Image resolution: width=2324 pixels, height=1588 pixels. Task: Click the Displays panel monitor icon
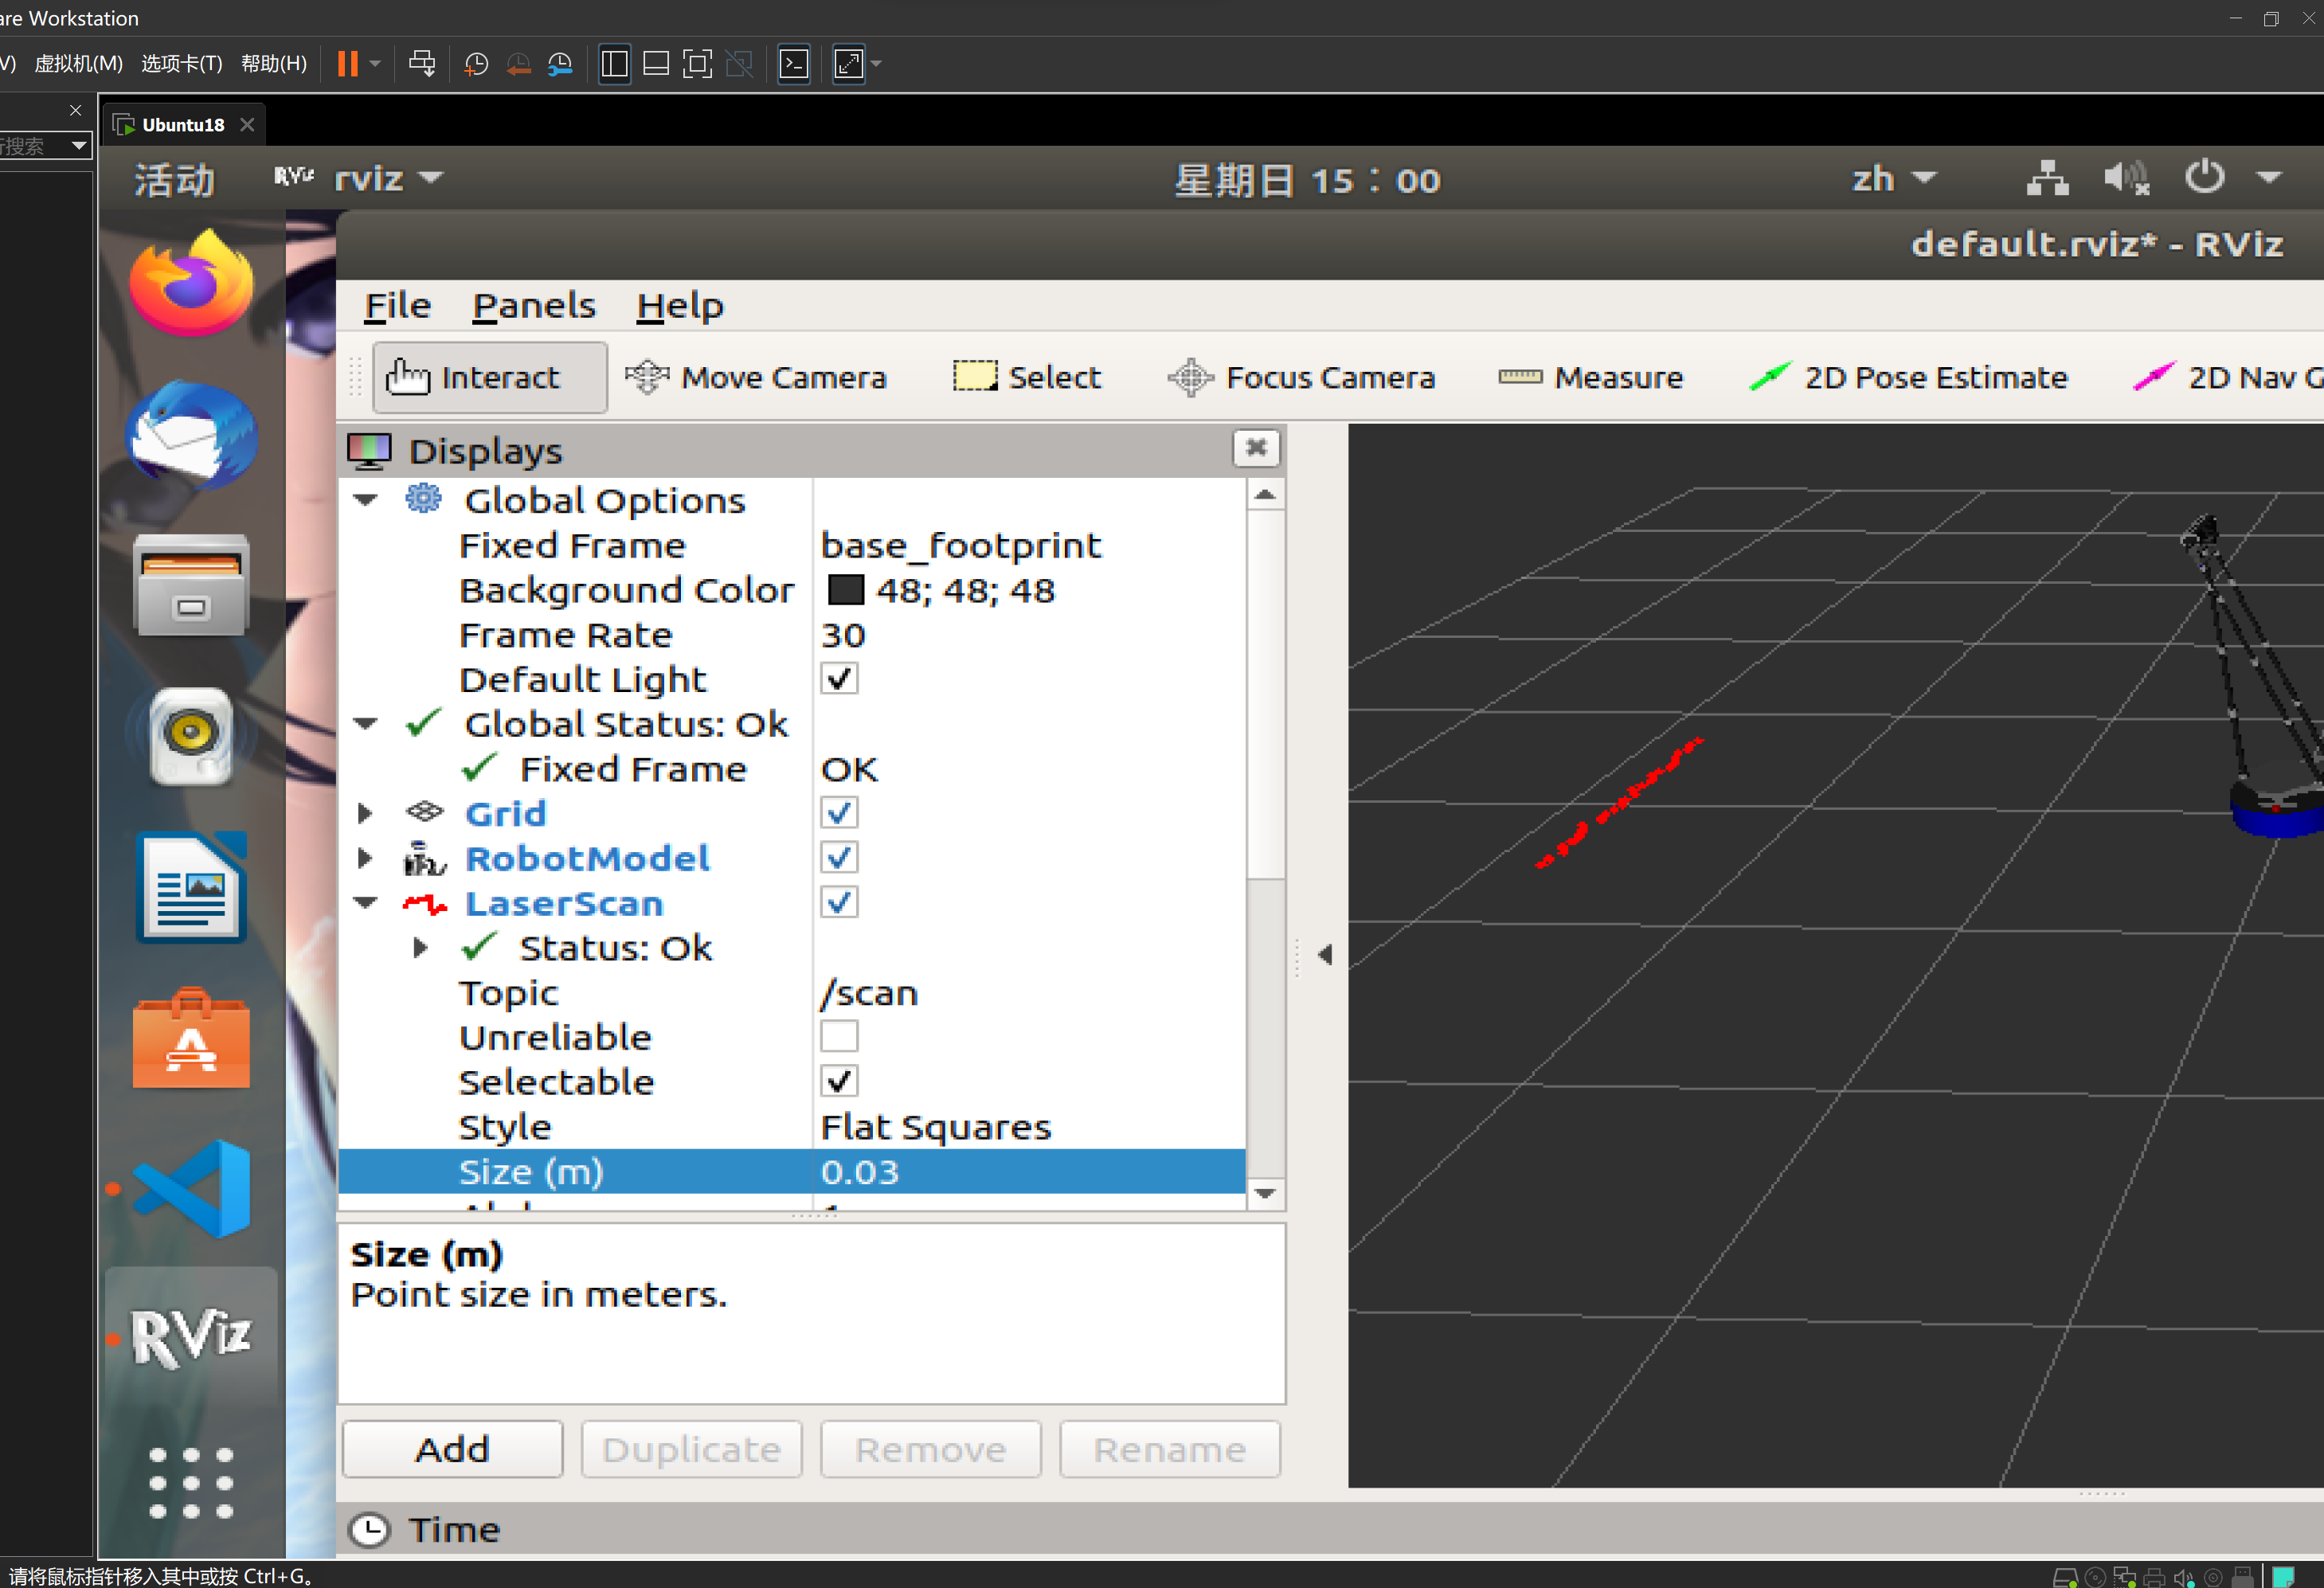369,451
